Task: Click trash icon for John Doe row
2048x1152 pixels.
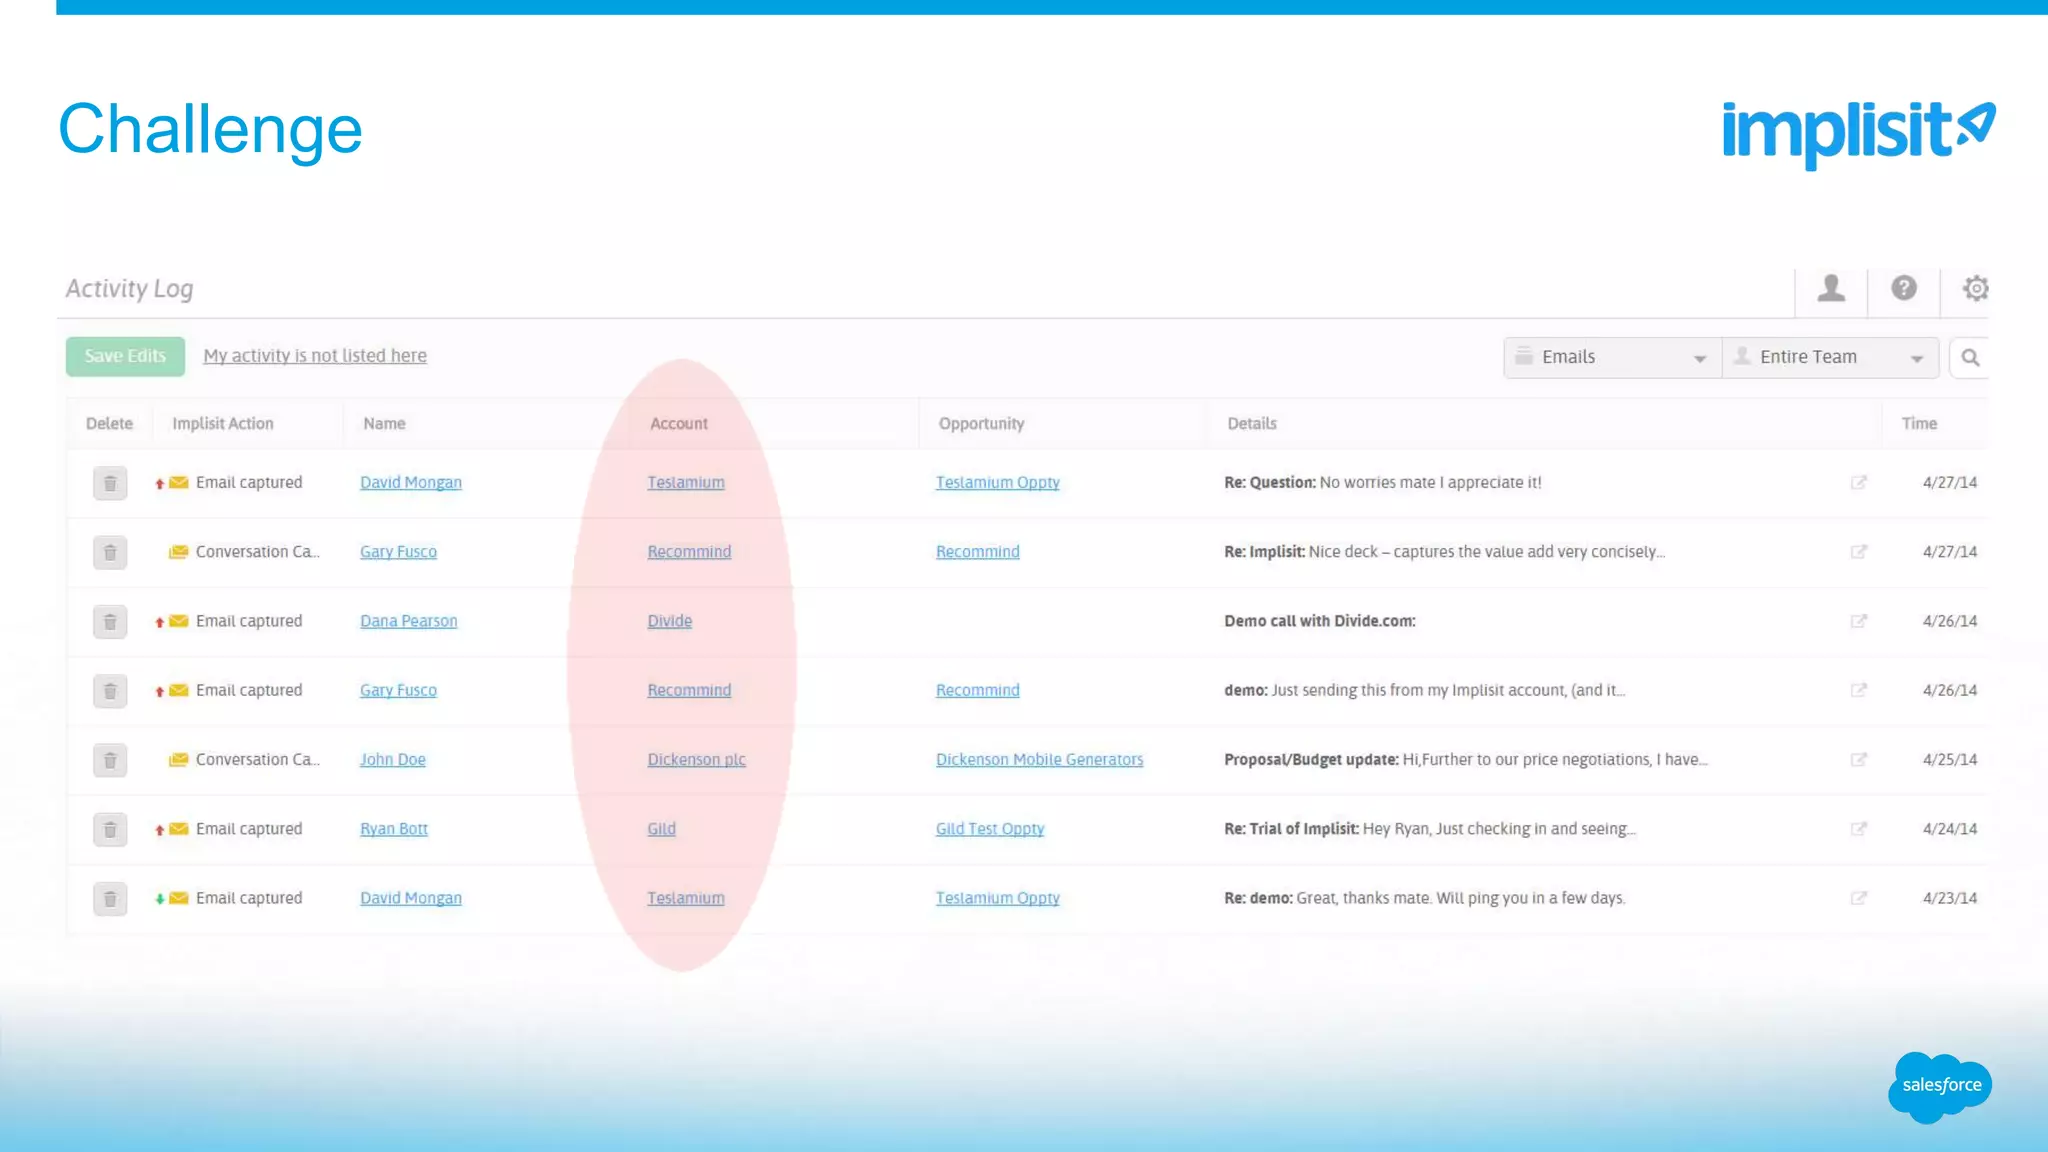Action: tap(110, 761)
